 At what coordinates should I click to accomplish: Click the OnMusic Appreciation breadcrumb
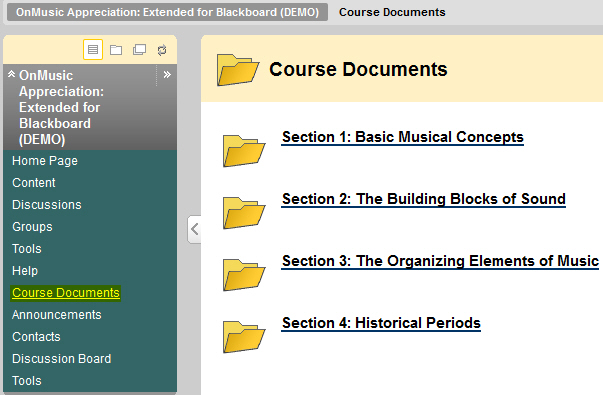pyautogui.click(x=167, y=12)
